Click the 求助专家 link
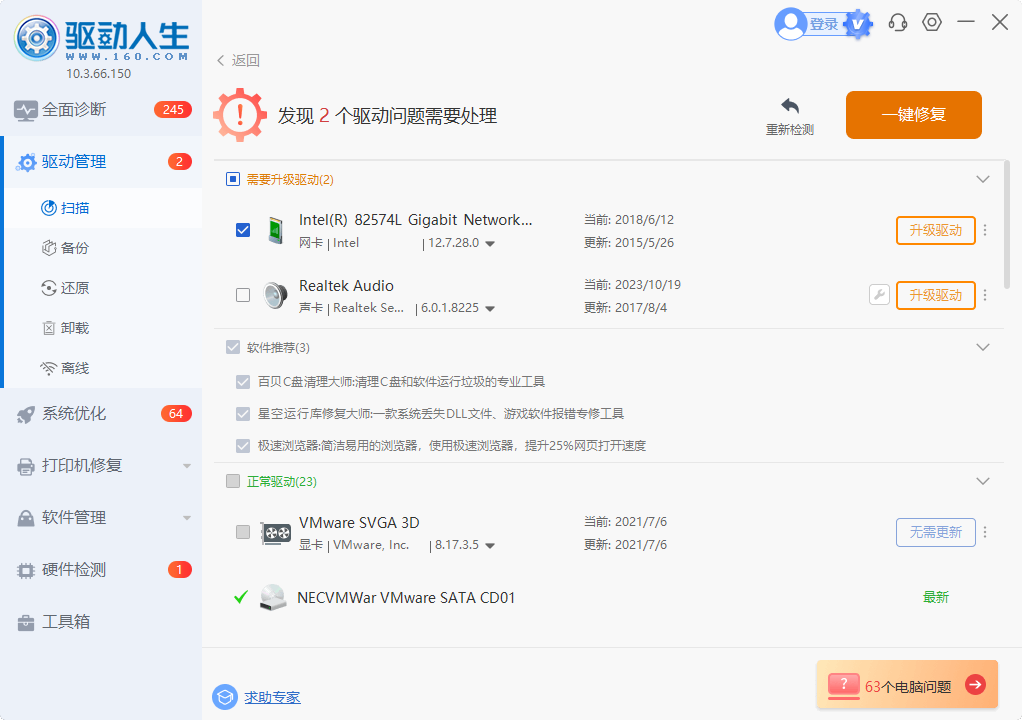Image resolution: width=1022 pixels, height=720 pixels. pos(272,697)
